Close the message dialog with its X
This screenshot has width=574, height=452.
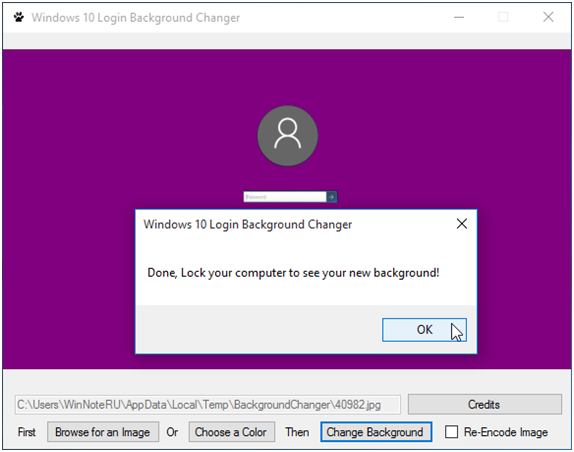tap(462, 224)
